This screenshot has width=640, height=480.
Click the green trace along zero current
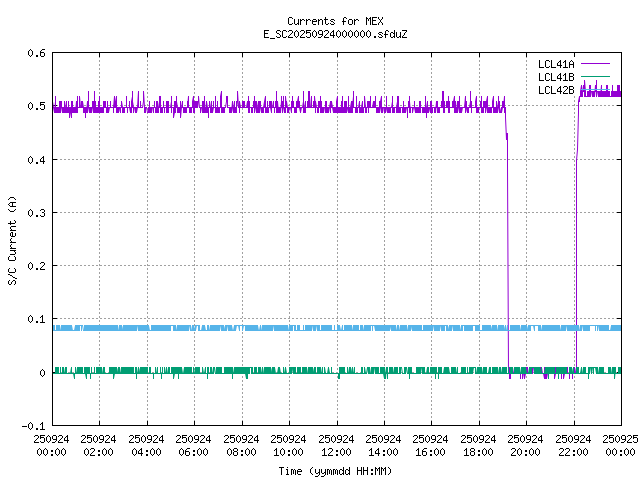click(300, 371)
